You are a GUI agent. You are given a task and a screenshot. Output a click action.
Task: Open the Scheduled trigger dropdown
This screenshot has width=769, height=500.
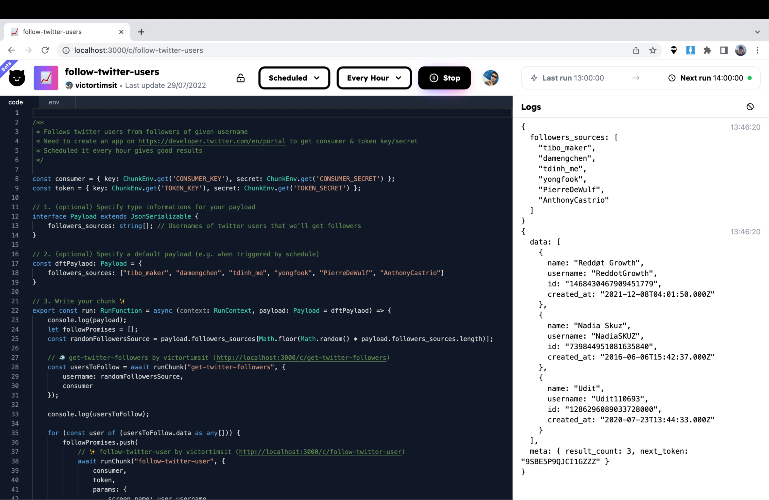pyautogui.click(x=294, y=78)
